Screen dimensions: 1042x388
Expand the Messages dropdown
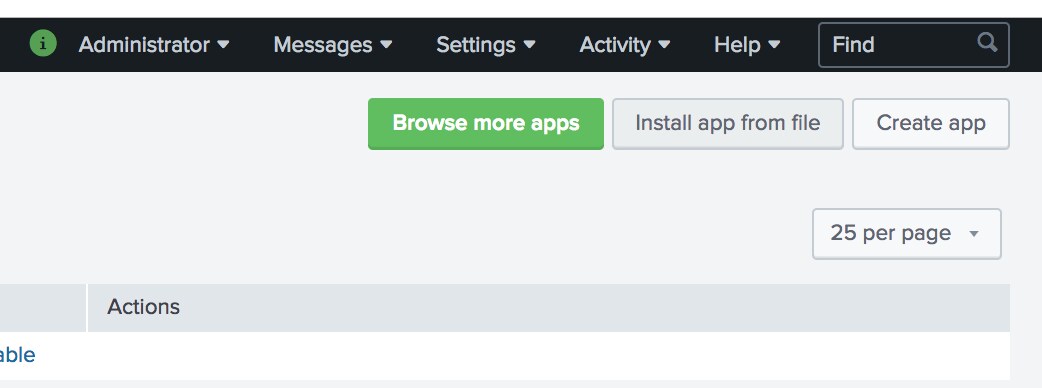(333, 45)
